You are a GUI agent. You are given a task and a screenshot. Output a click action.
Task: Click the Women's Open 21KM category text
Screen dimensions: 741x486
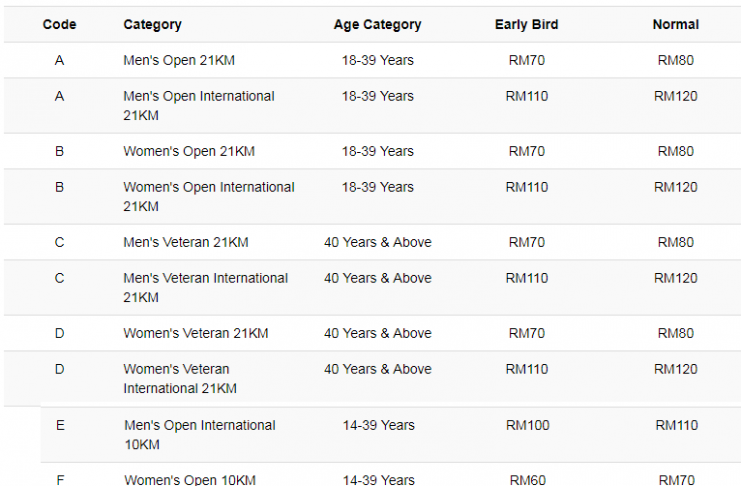(x=189, y=151)
